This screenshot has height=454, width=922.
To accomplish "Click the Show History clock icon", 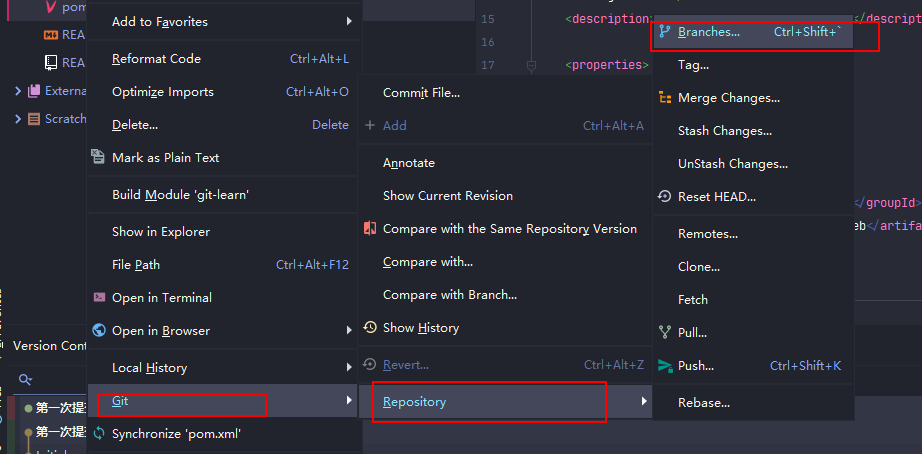I will point(370,328).
